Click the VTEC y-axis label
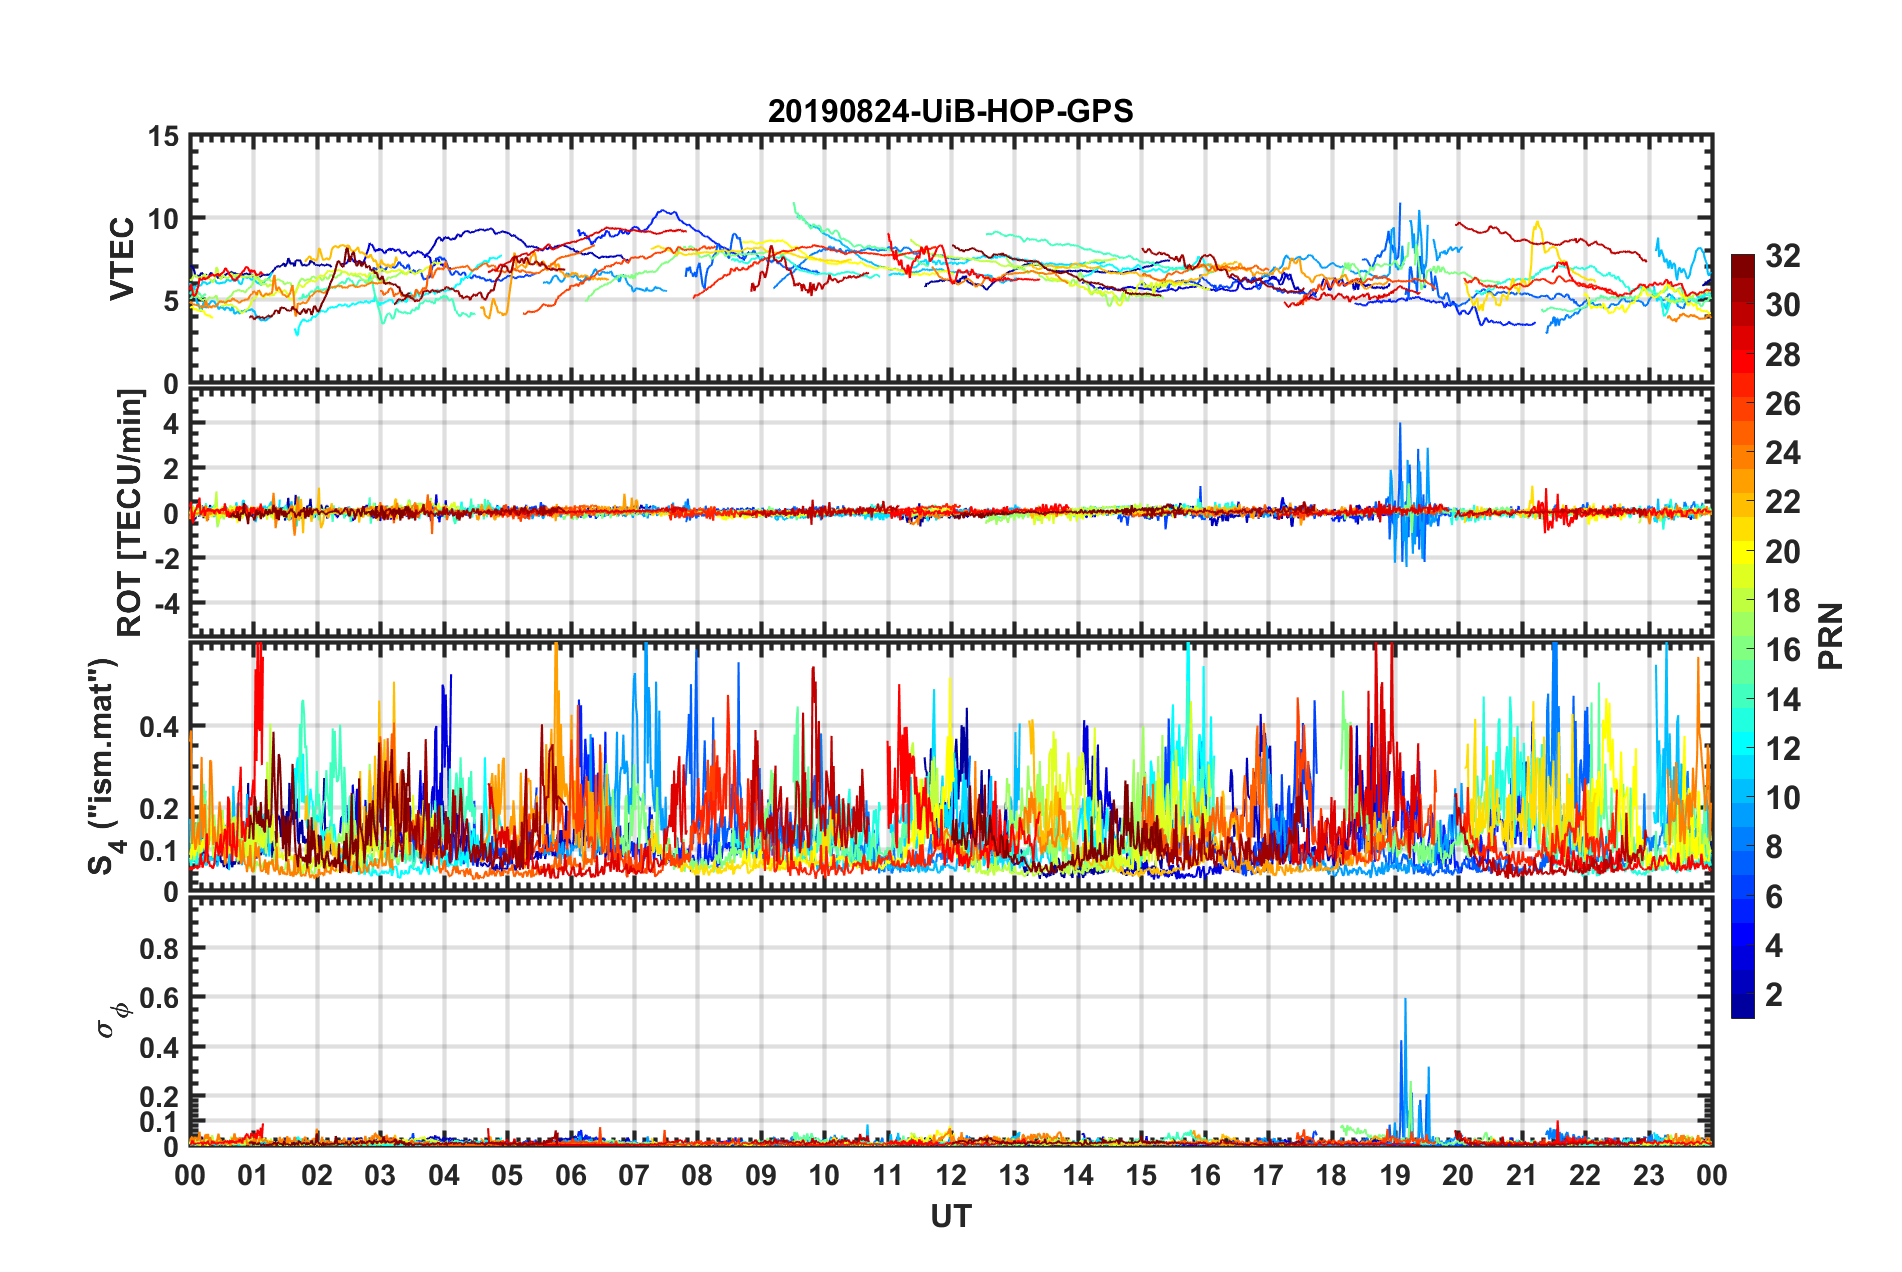1902x1272 pixels. coord(122,258)
